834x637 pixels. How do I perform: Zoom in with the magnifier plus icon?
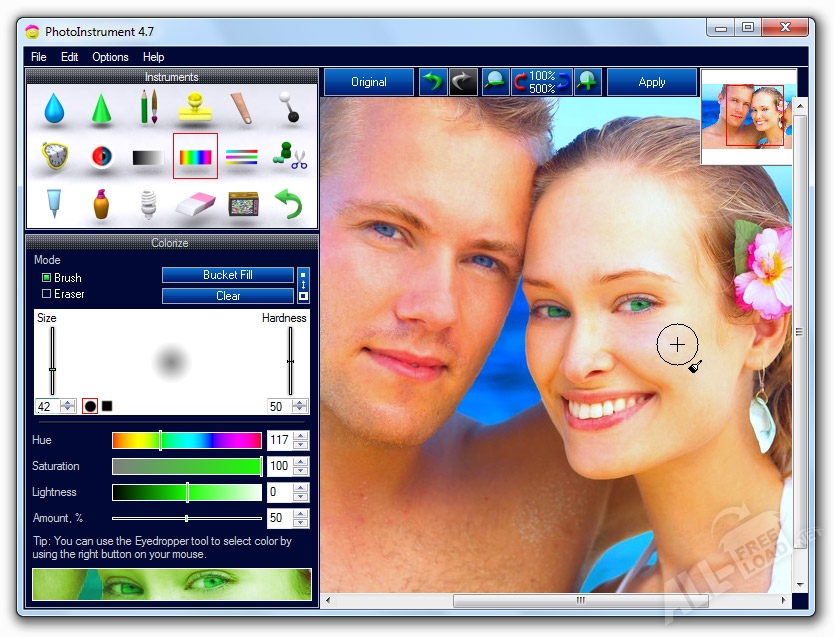pyautogui.click(x=587, y=82)
